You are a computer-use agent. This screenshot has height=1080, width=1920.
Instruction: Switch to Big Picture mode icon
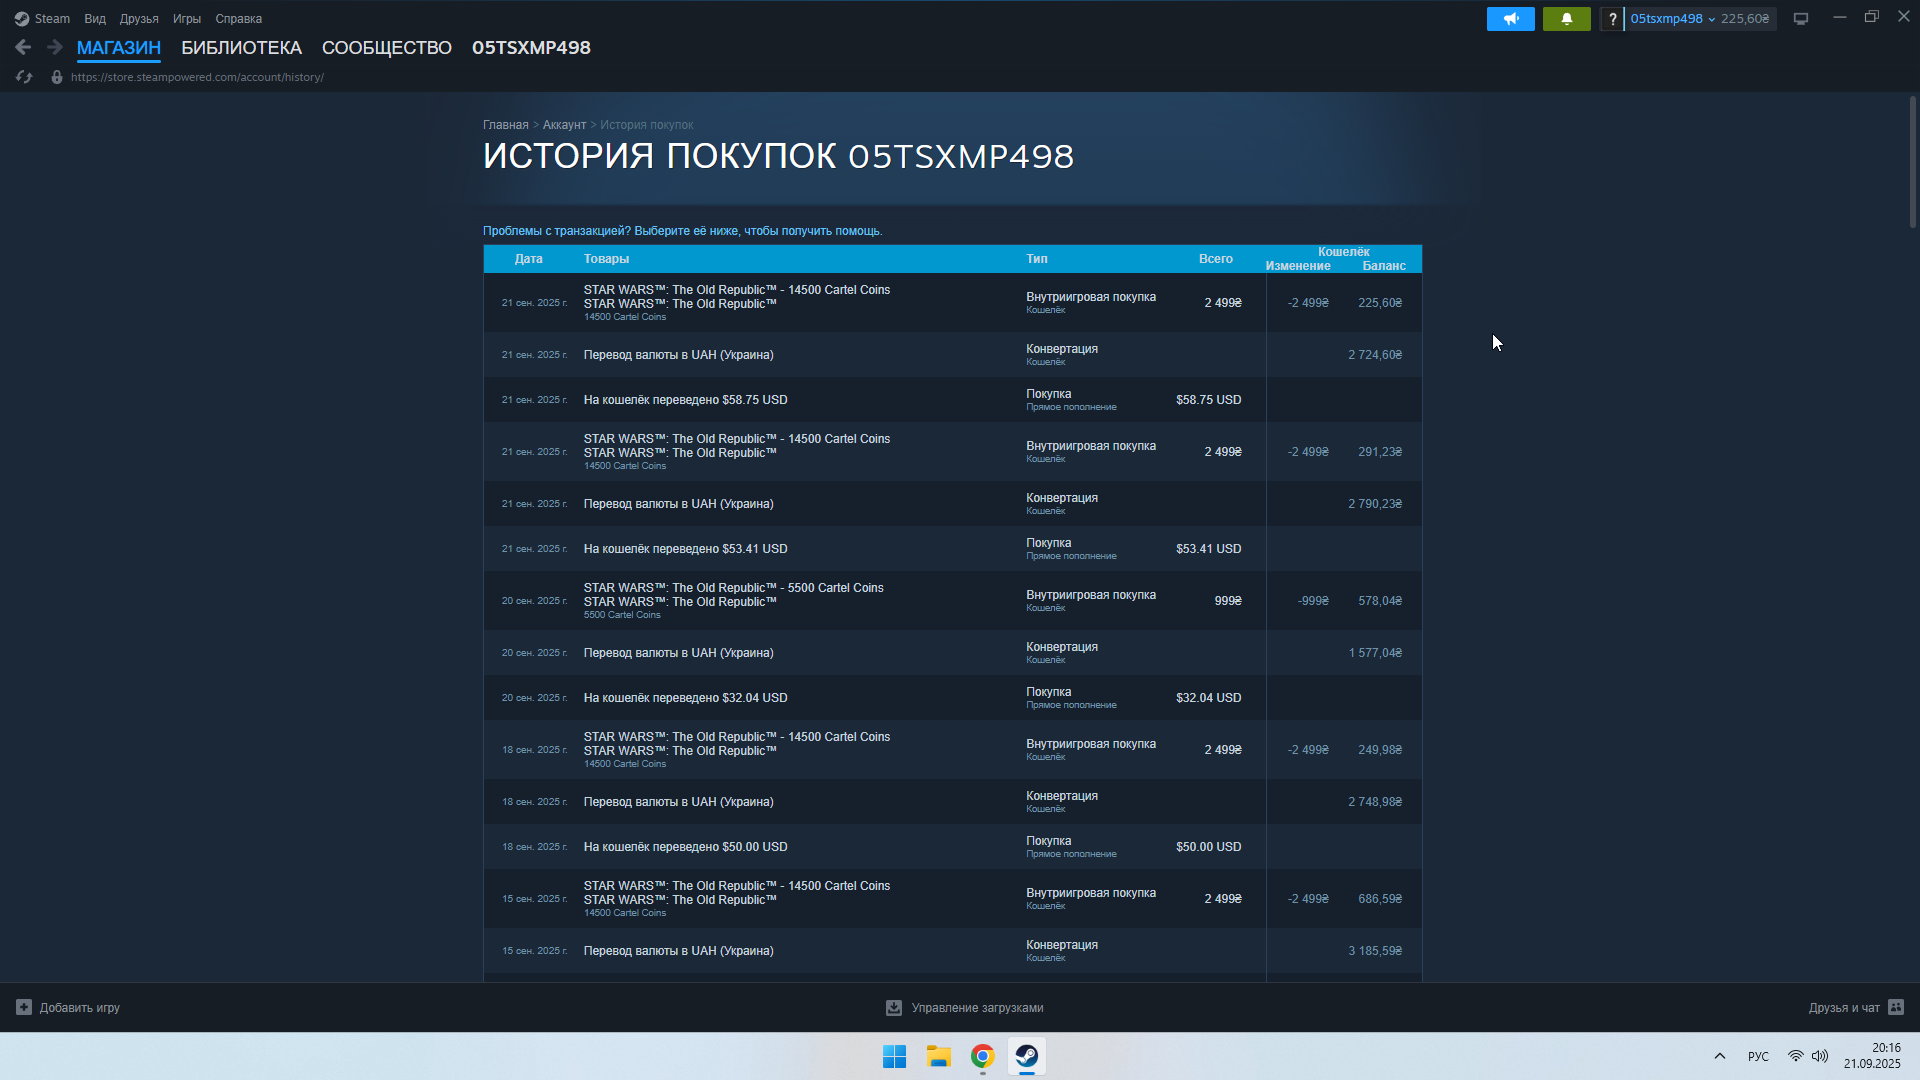1801,19
